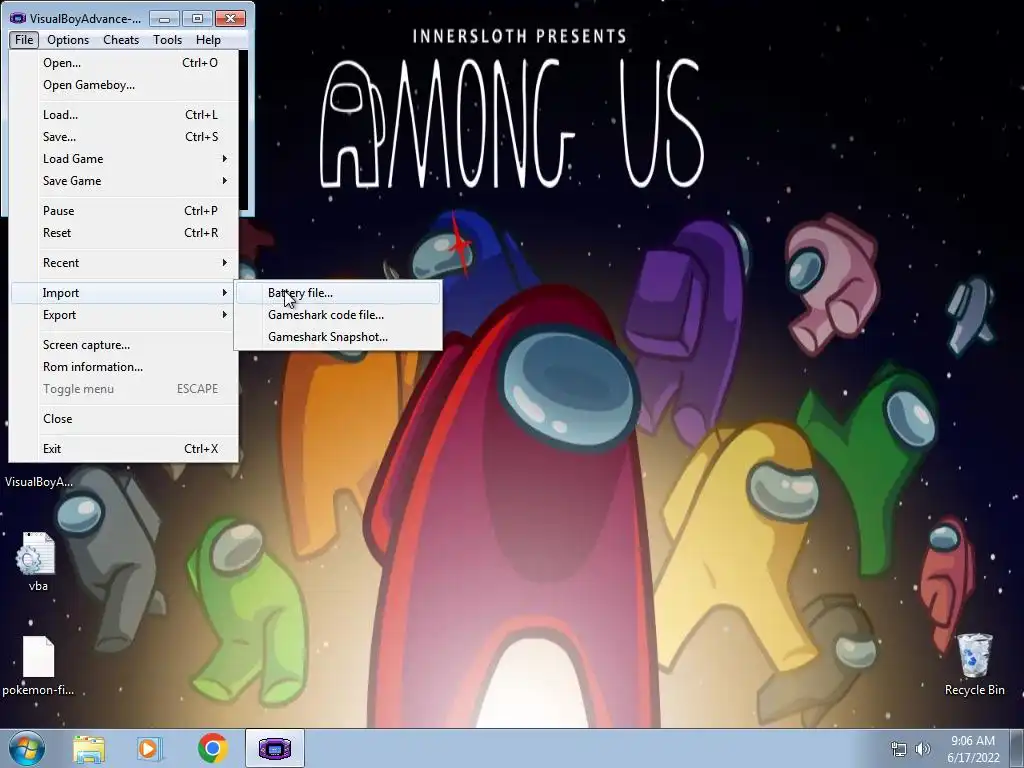Open Rom information... menu entry
Image resolution: width=1024 pixels, height=768 pixels.
pyautogui.click(x=124, y=367)
